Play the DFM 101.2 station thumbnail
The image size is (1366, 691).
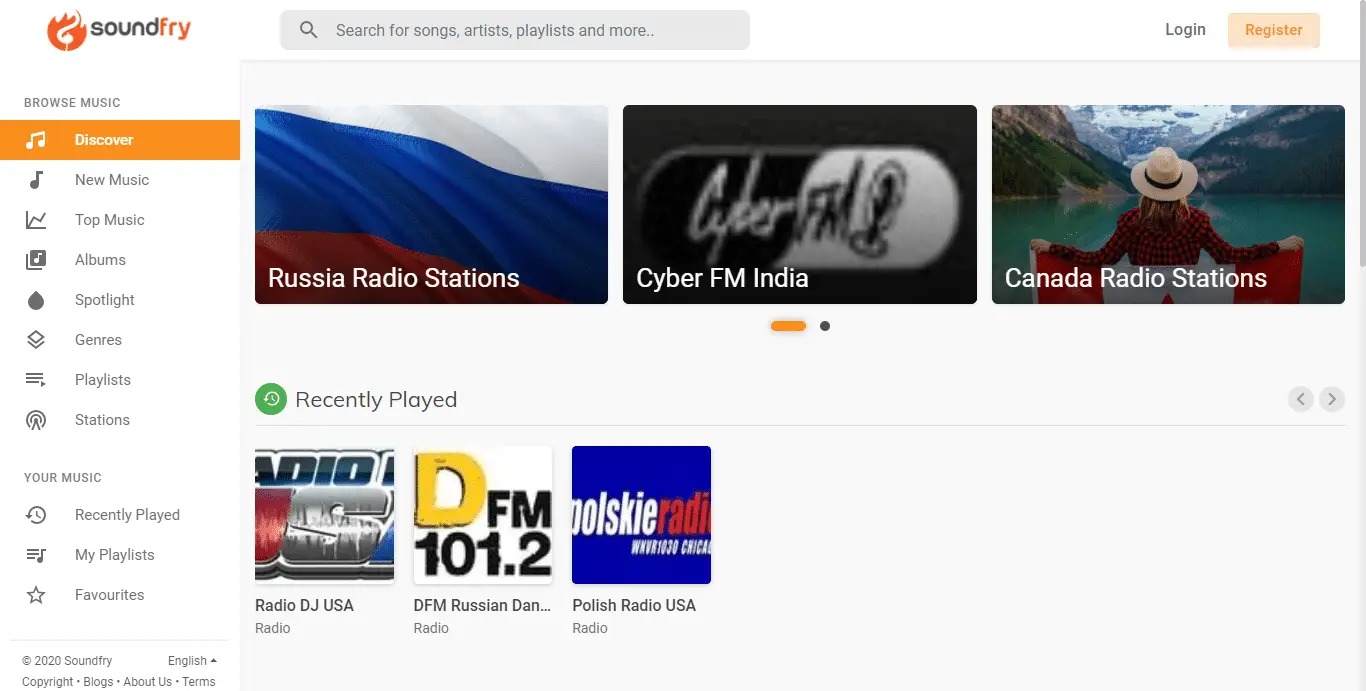[x=483, y=515]
